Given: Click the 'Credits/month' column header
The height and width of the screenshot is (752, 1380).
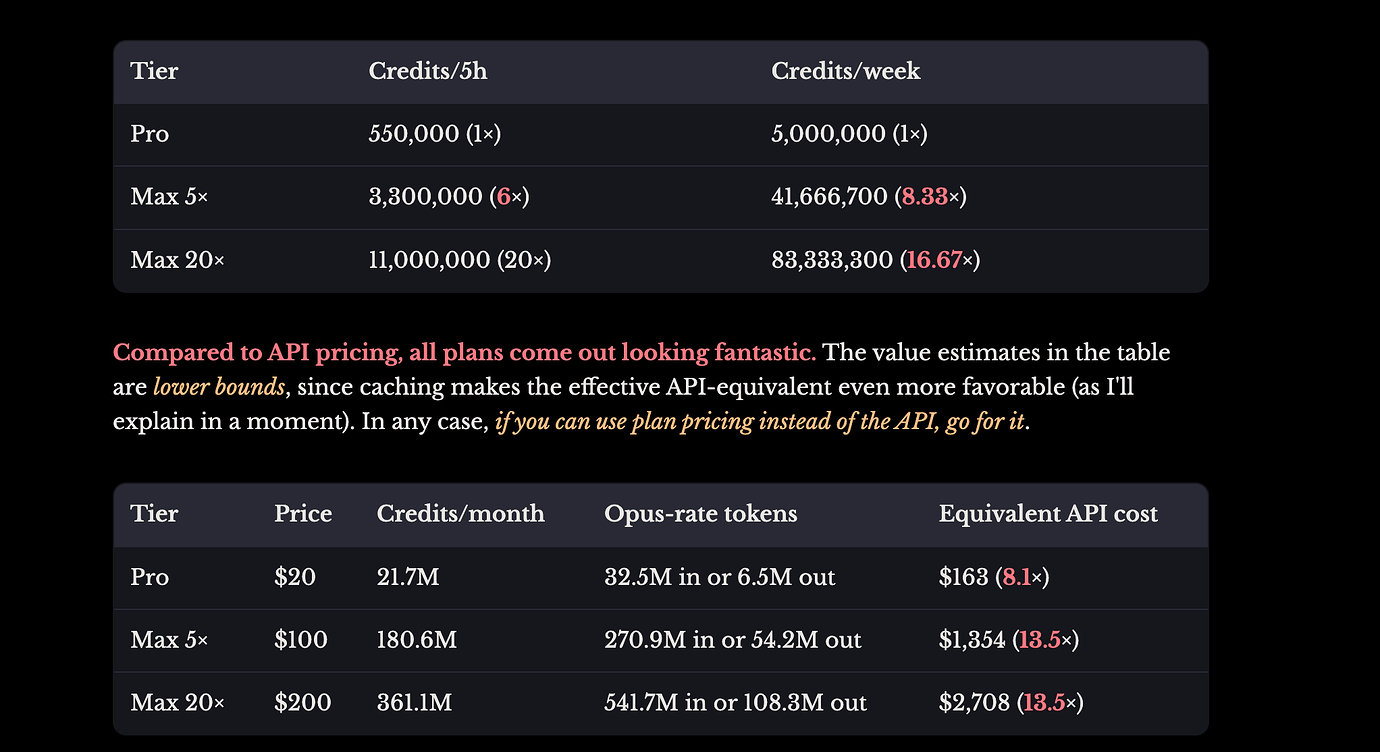Looking at the screenshot, I should [461, 514].
